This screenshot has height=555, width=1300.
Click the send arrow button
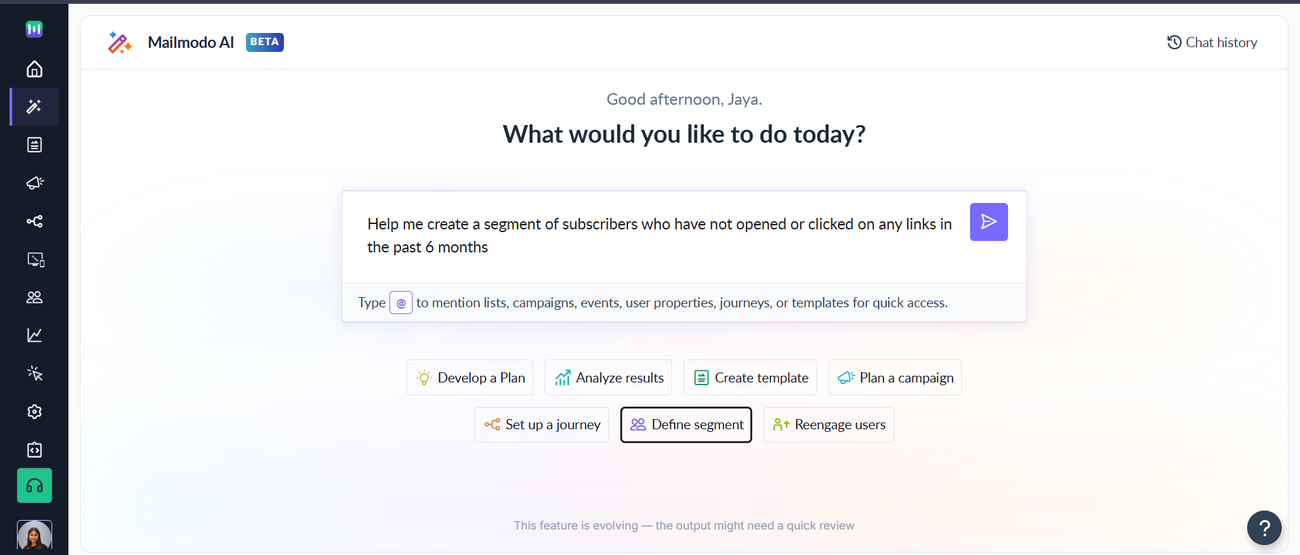(x=988, y=222)
